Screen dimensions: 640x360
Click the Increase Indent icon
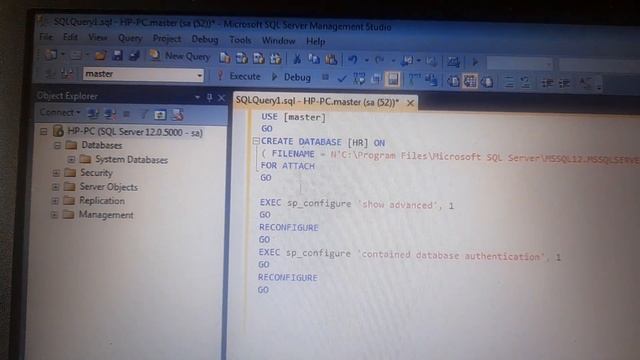tap(564, 84)
